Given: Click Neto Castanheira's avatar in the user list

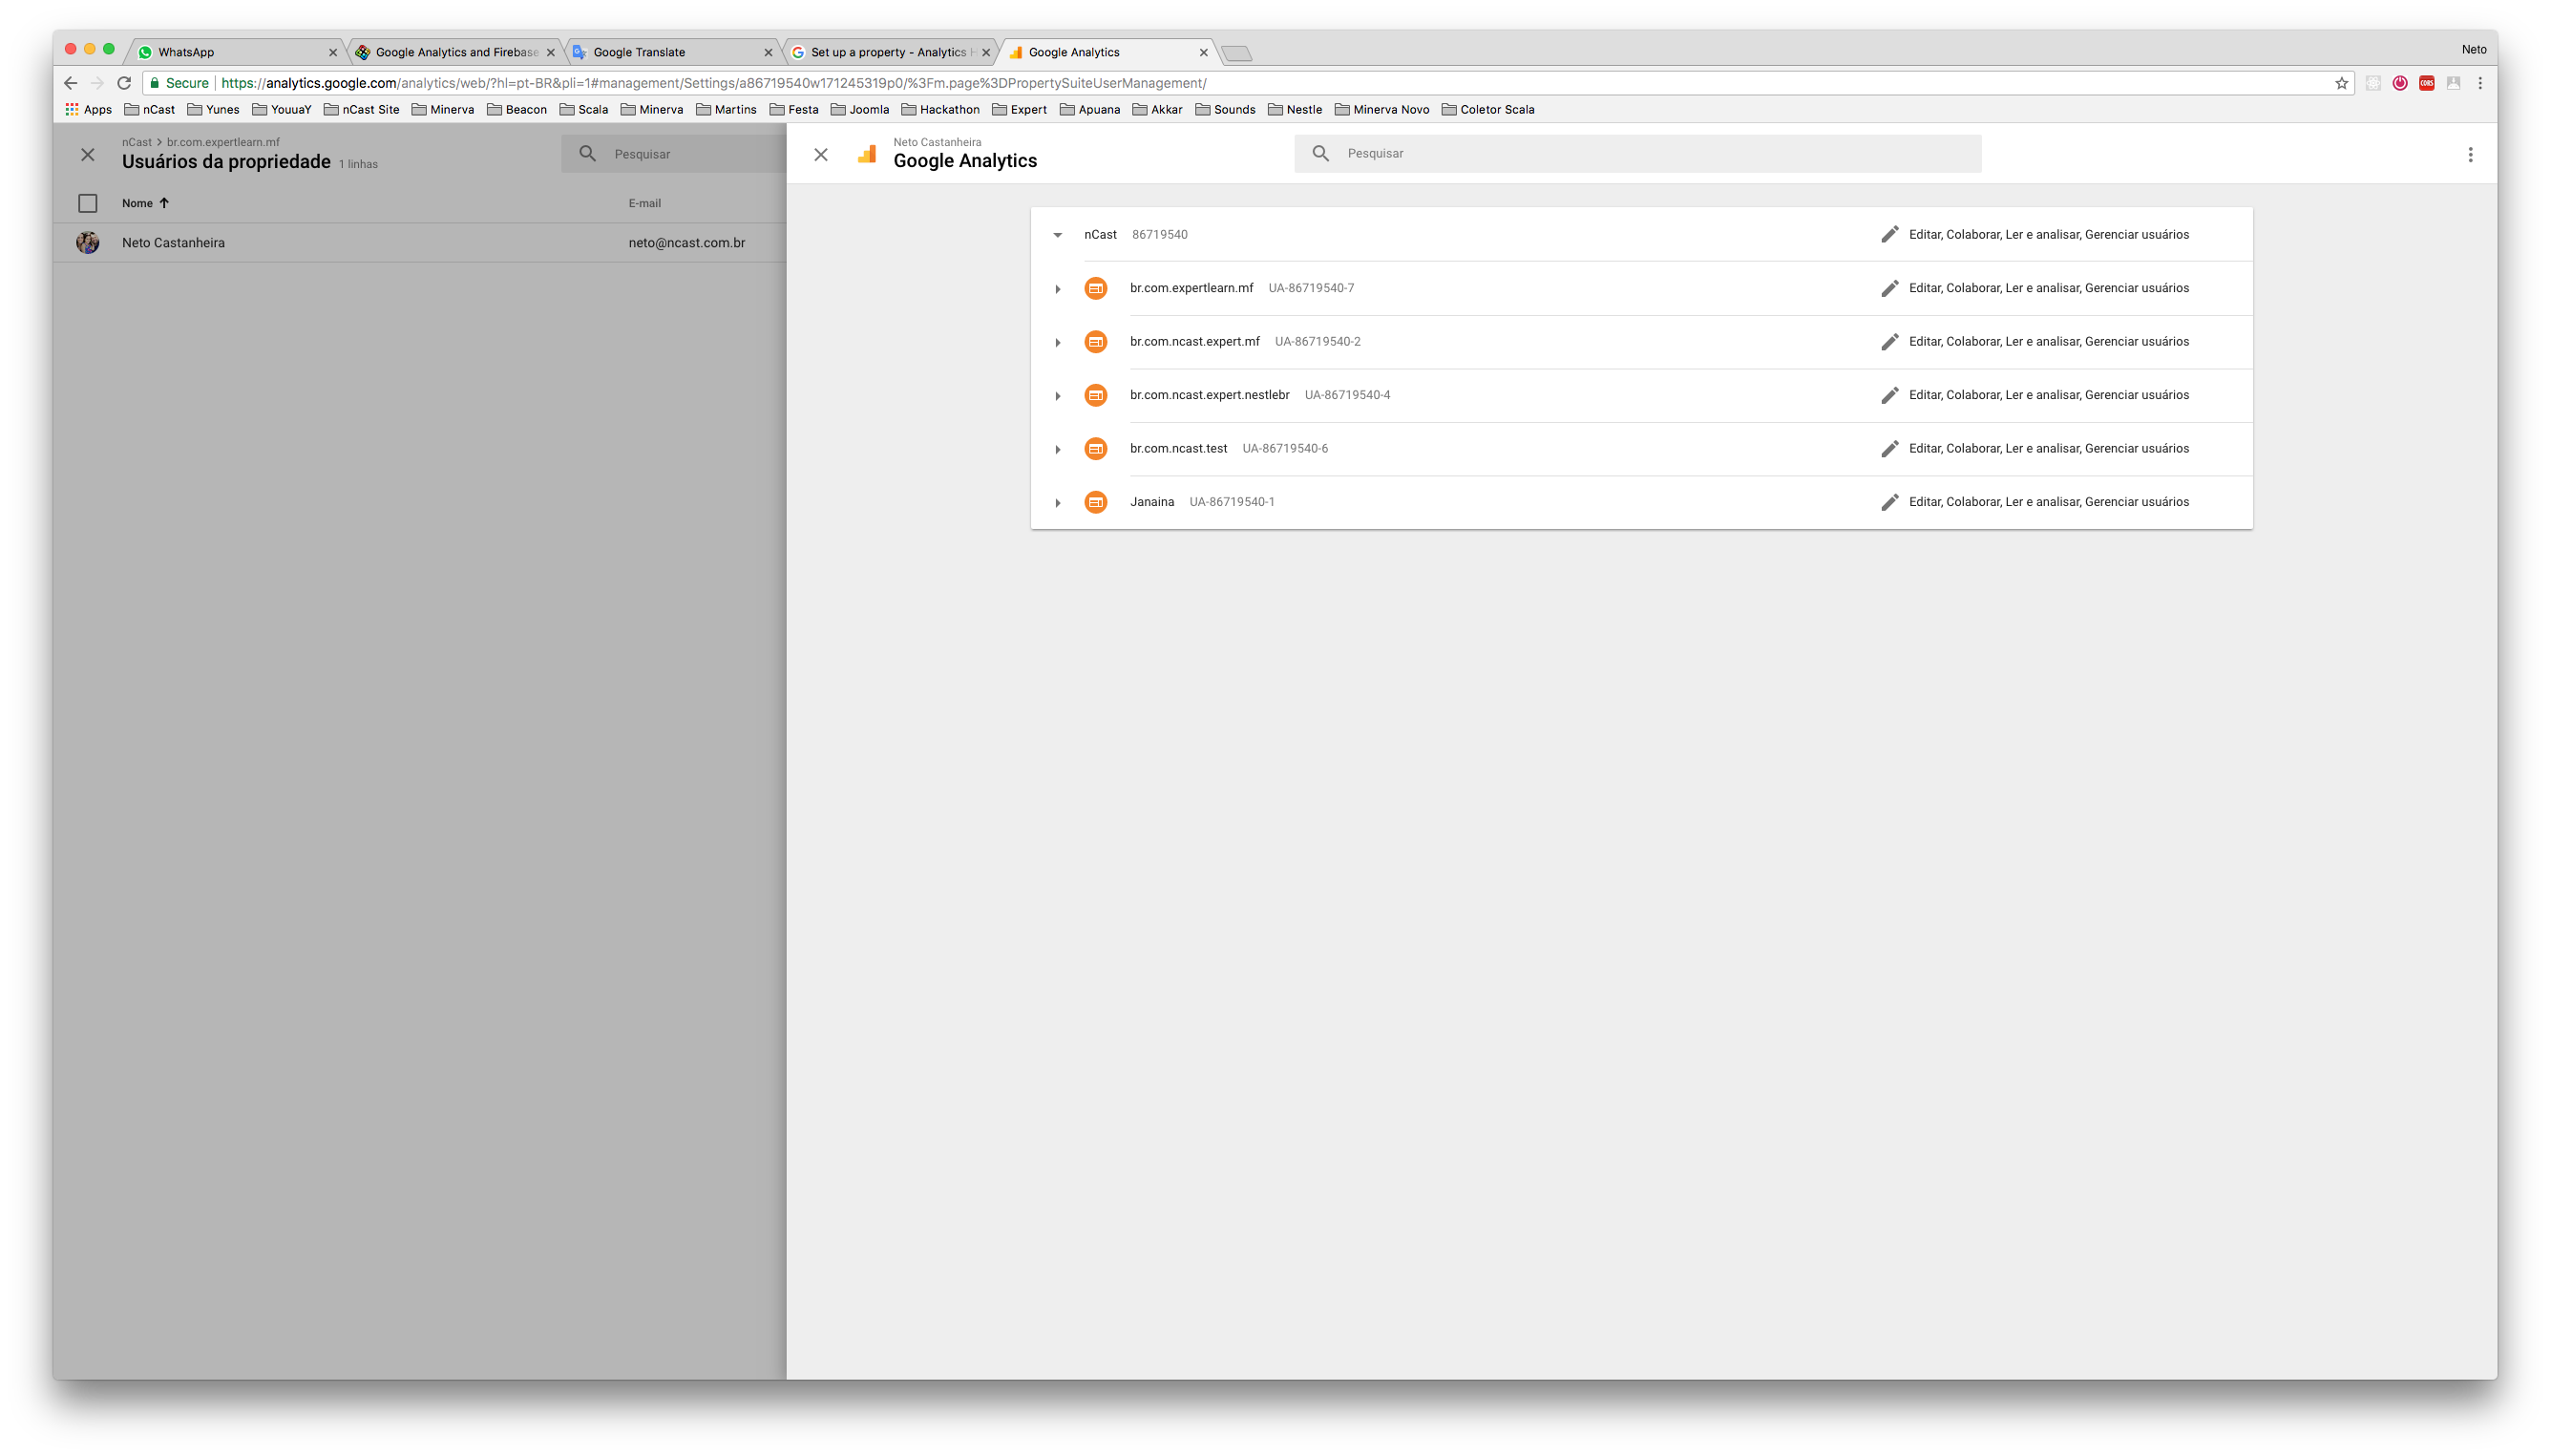Looking at the screenshot, I should tap(88, 242).
